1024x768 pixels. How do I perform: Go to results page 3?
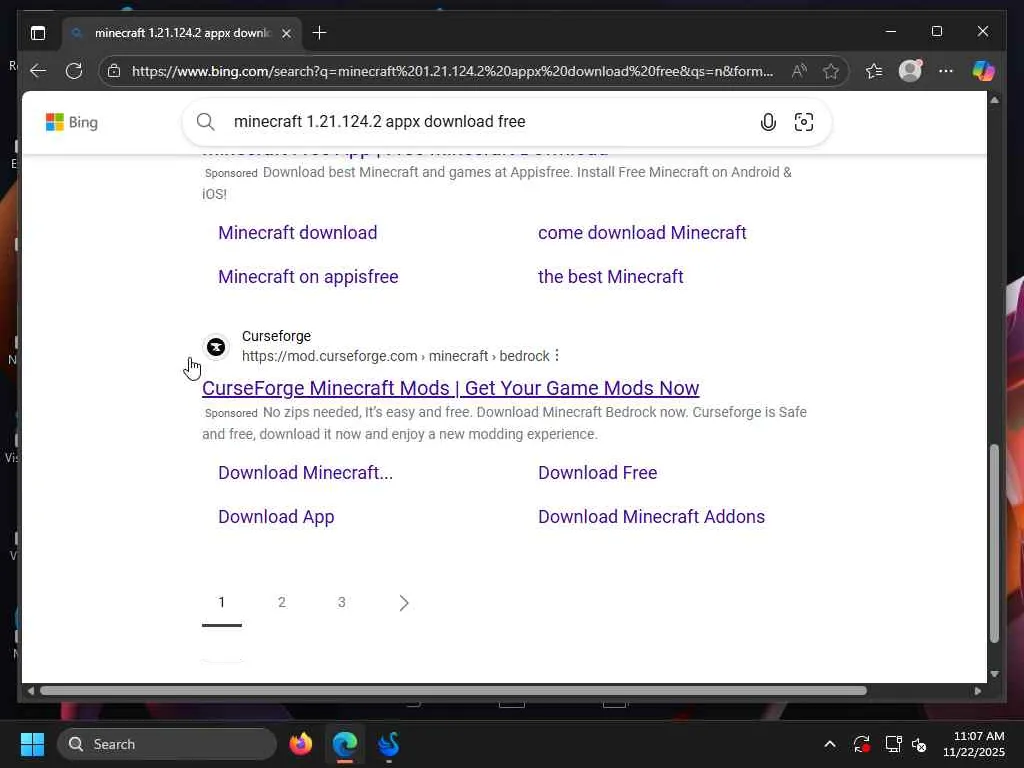[x=342, y=602]
